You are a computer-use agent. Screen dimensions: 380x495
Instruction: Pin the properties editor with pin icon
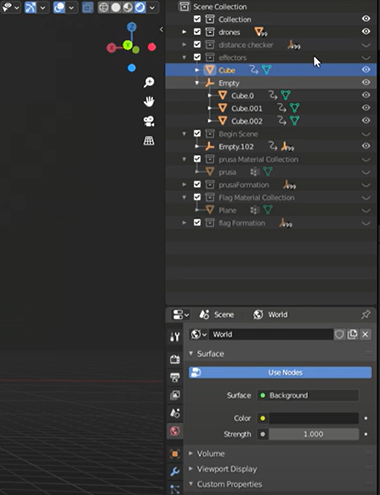click(366, 314)
